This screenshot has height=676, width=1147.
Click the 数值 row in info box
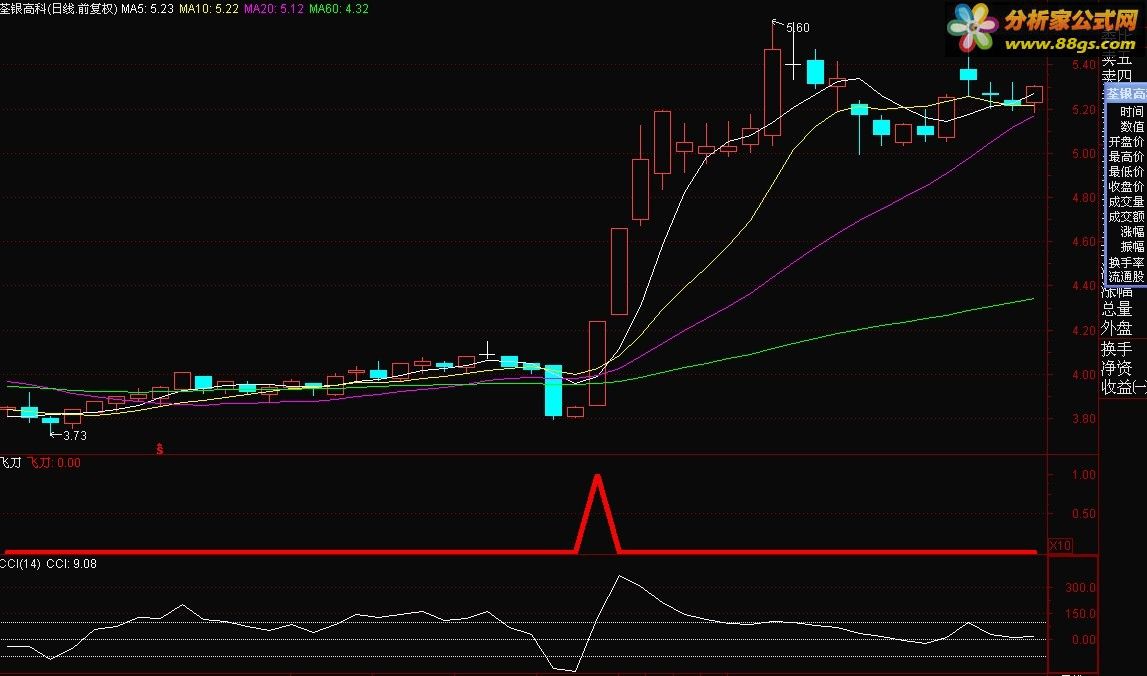(x=1131, y=127)
